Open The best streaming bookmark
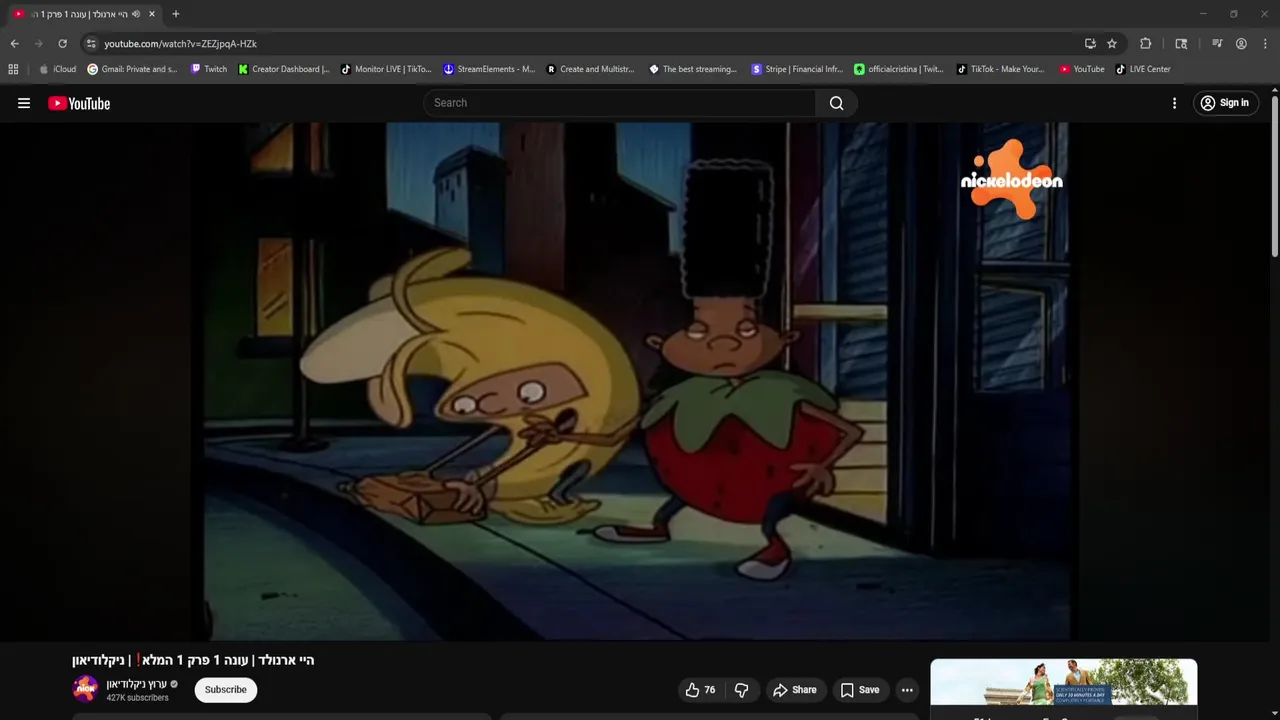Viewport: 1280px width, 720px height. tap(693, 69)
